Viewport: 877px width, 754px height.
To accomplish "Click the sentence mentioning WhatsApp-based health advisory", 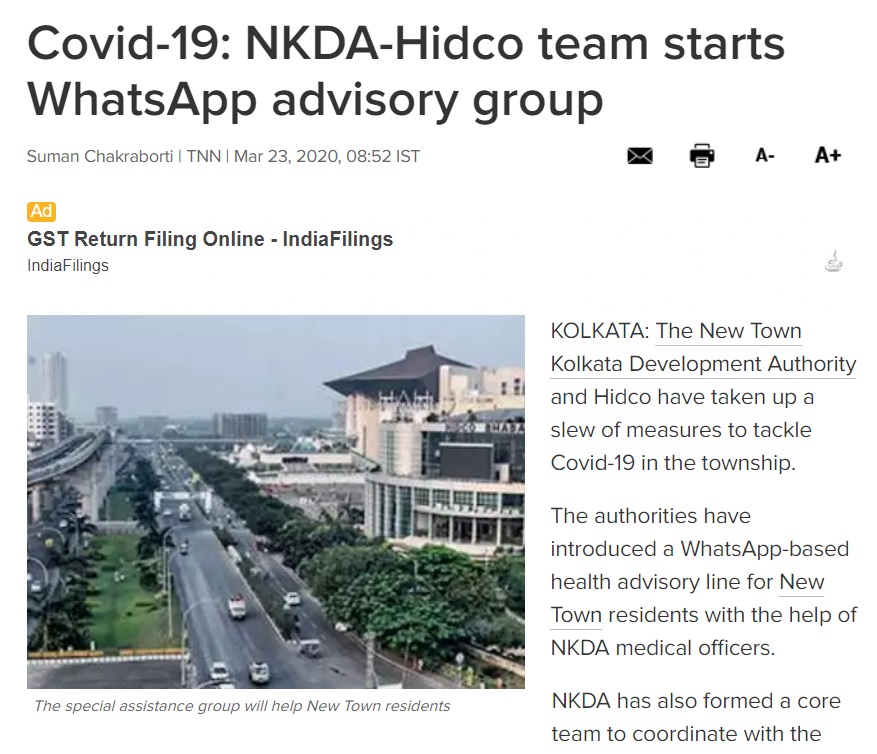I will [x=699, y=549].
